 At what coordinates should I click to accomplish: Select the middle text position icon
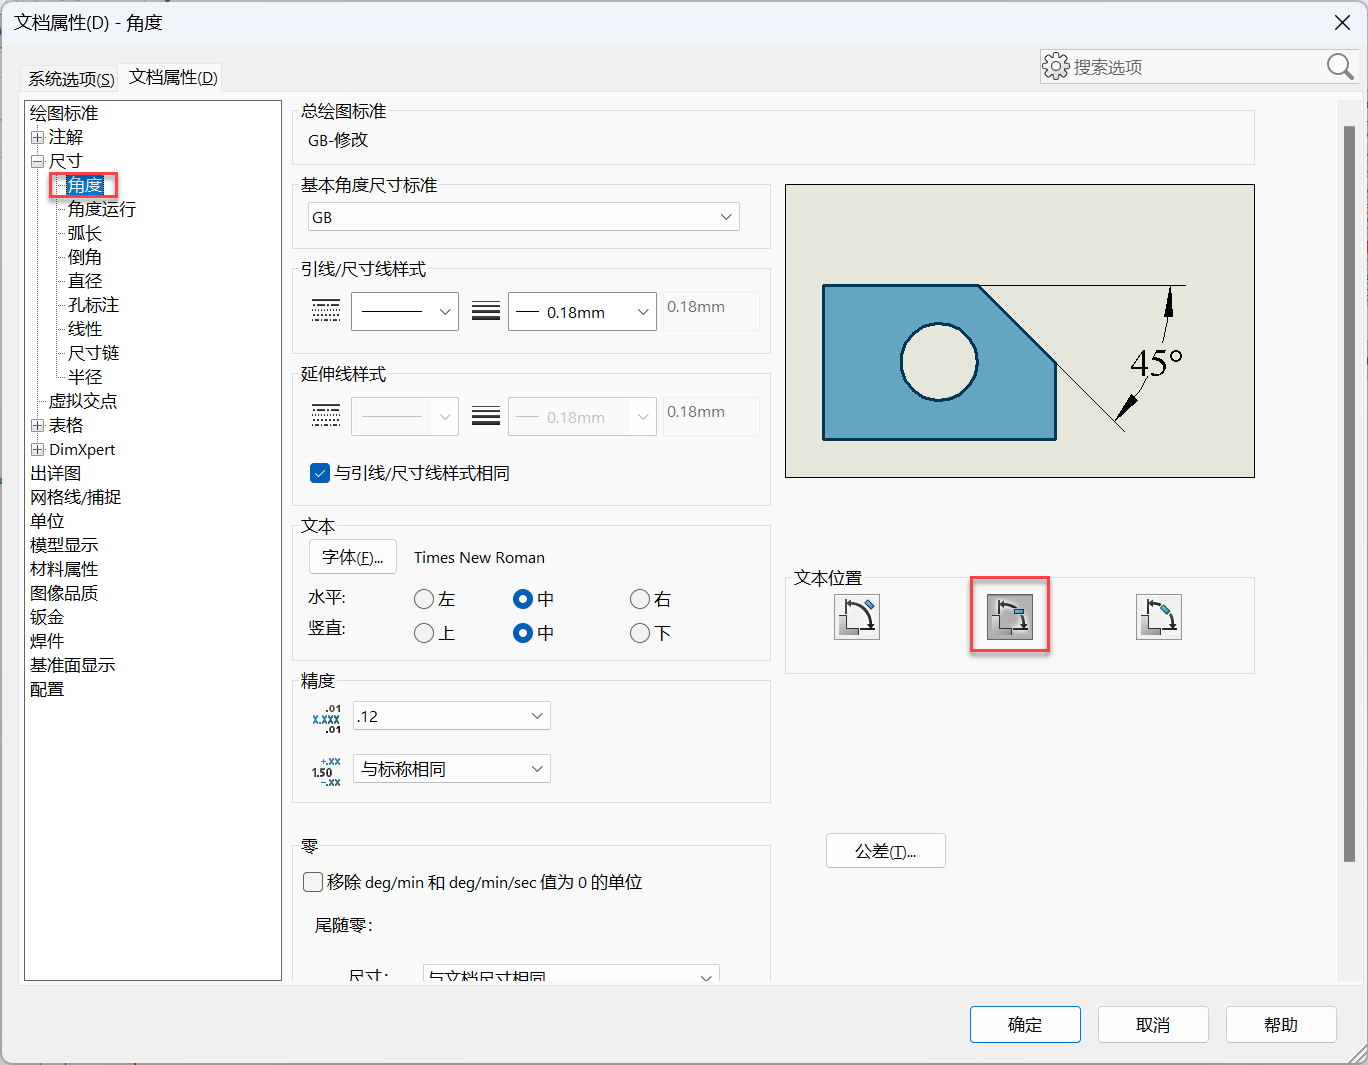tap(1009, 617)
